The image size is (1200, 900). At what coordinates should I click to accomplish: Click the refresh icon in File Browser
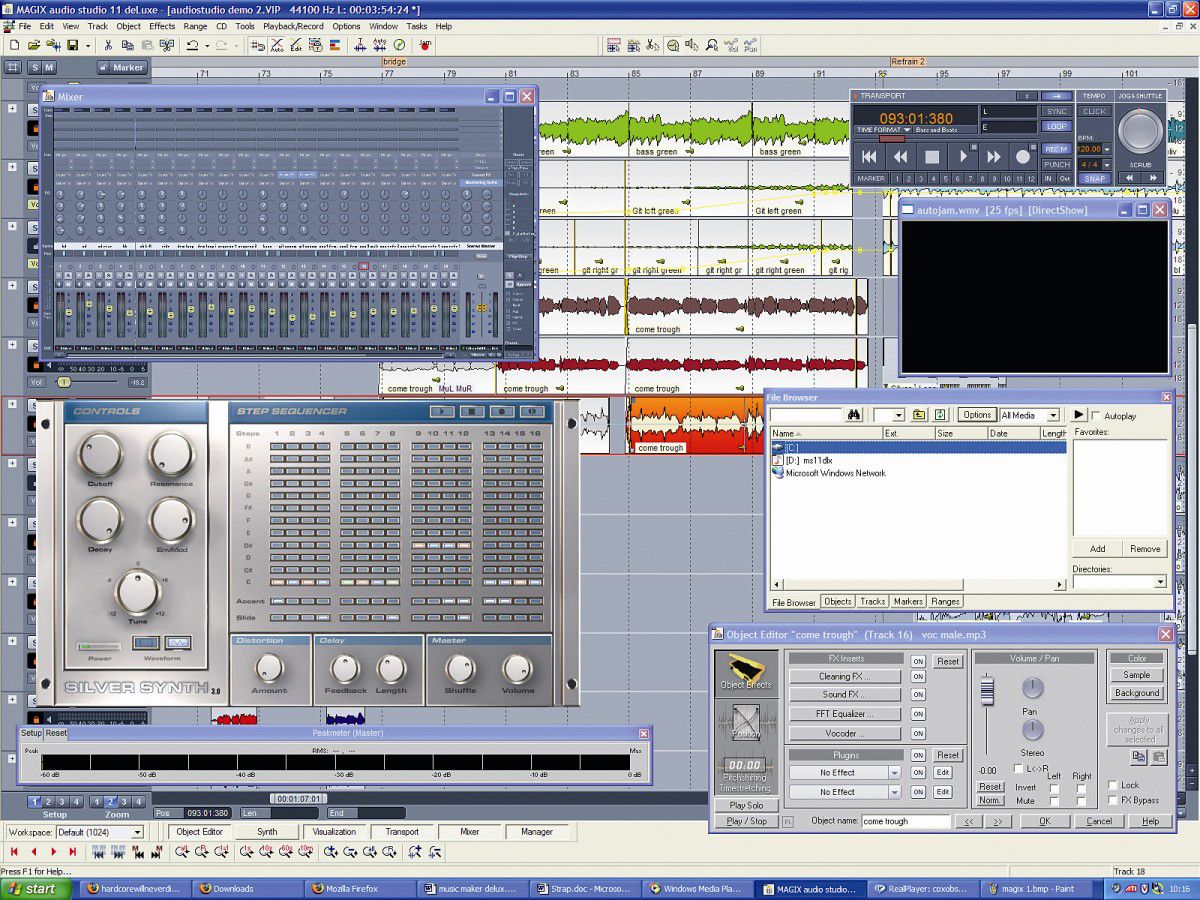pyautogui.click(x=939, y=415)
